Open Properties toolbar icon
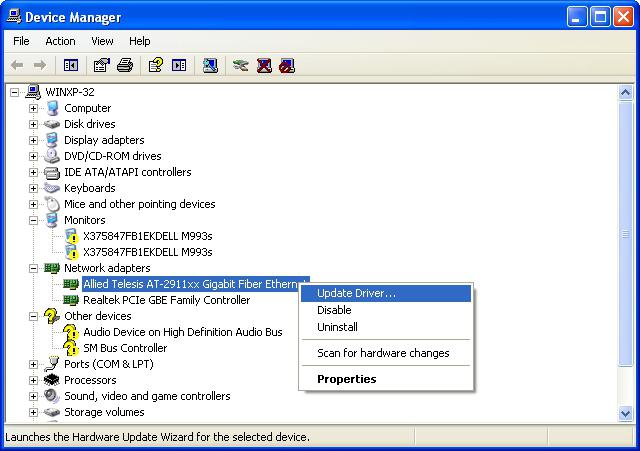 pos(102,65)
